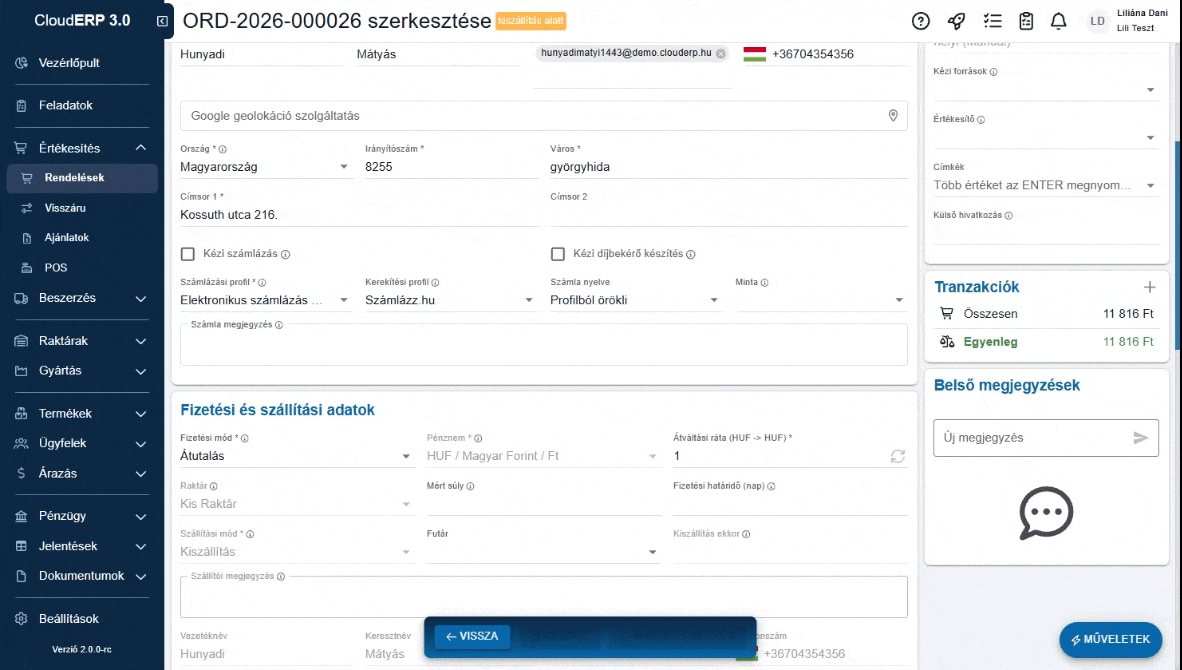Enable the Kézi számlázás checkbox

click(x=188, y=254)
